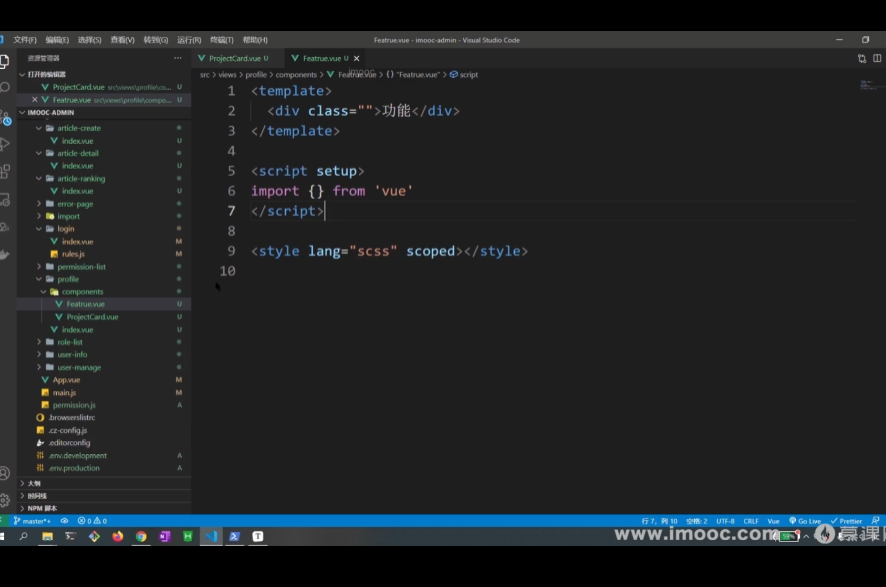This screenshot has height=587, width=886.
Task: Open the Explorer view in the activity bar
Action: [5, 61]
